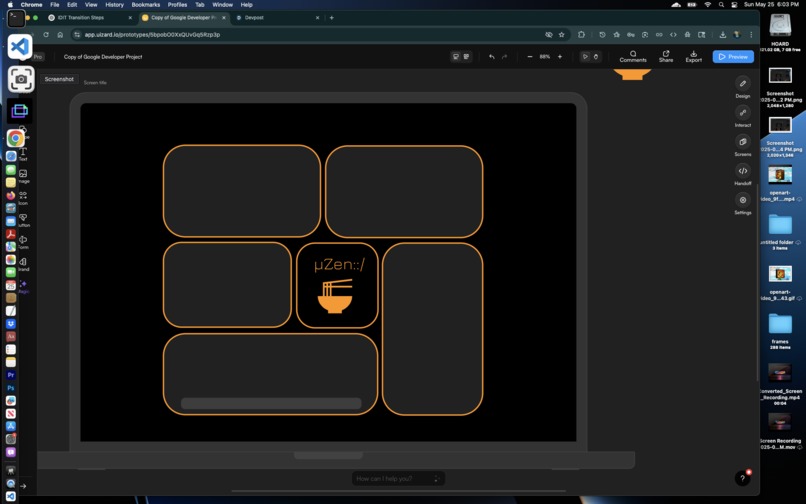Click the 'How can I help you?' field
Image resolution: width=806 pixels, height=504 pixels.
[398, 478]
